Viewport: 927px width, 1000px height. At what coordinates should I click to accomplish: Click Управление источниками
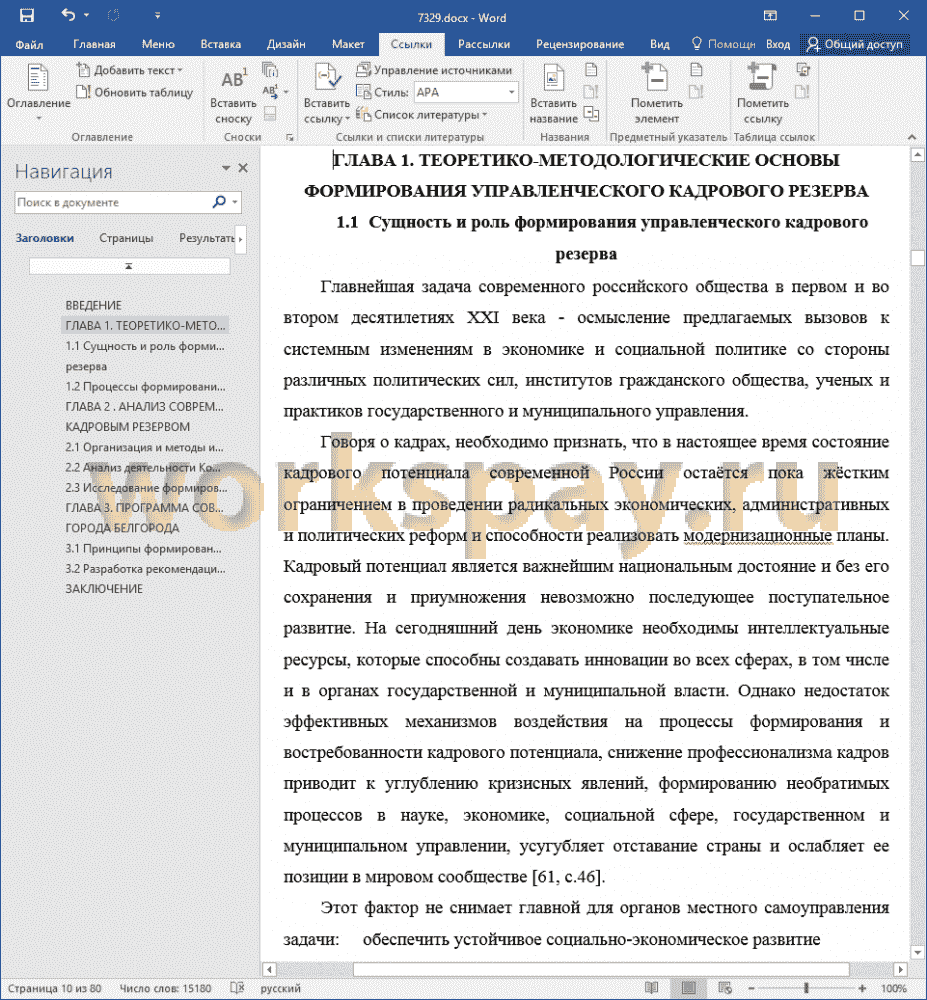click(x=434, y=70)
